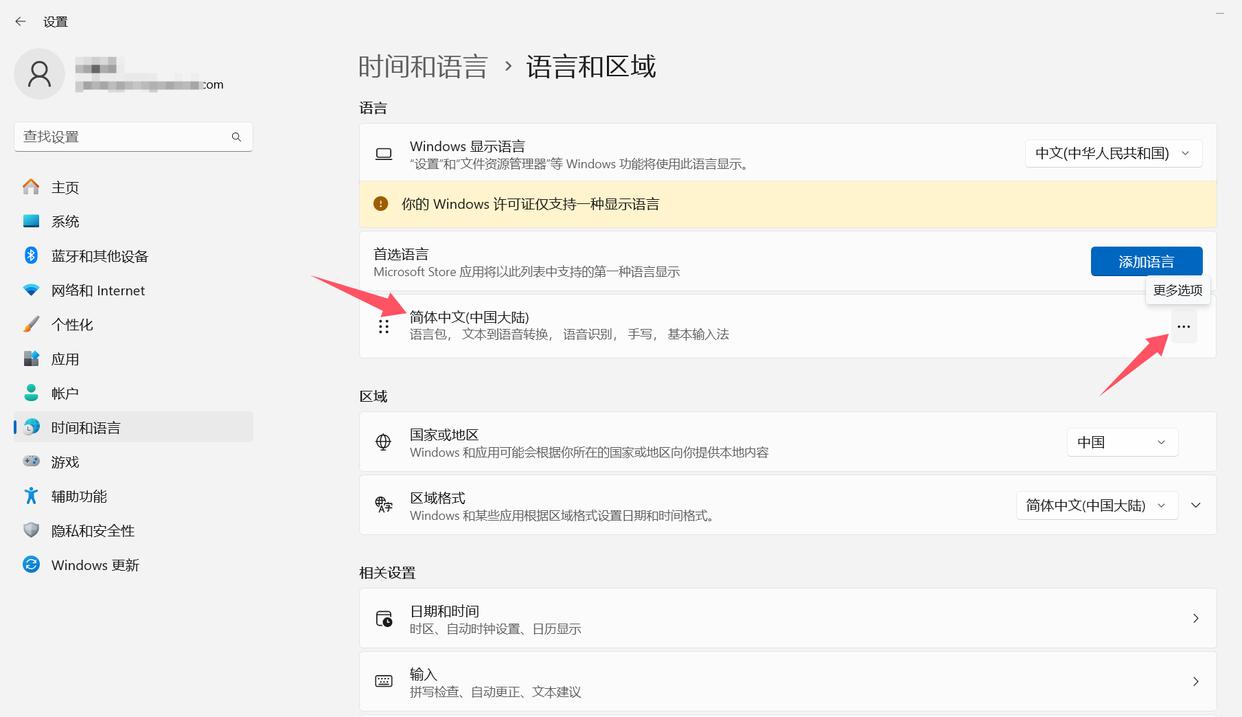The width and height of the screenshot is (1242, 717).
Task: Click the 国家或地区 globe icon
Action: [384, 442]
